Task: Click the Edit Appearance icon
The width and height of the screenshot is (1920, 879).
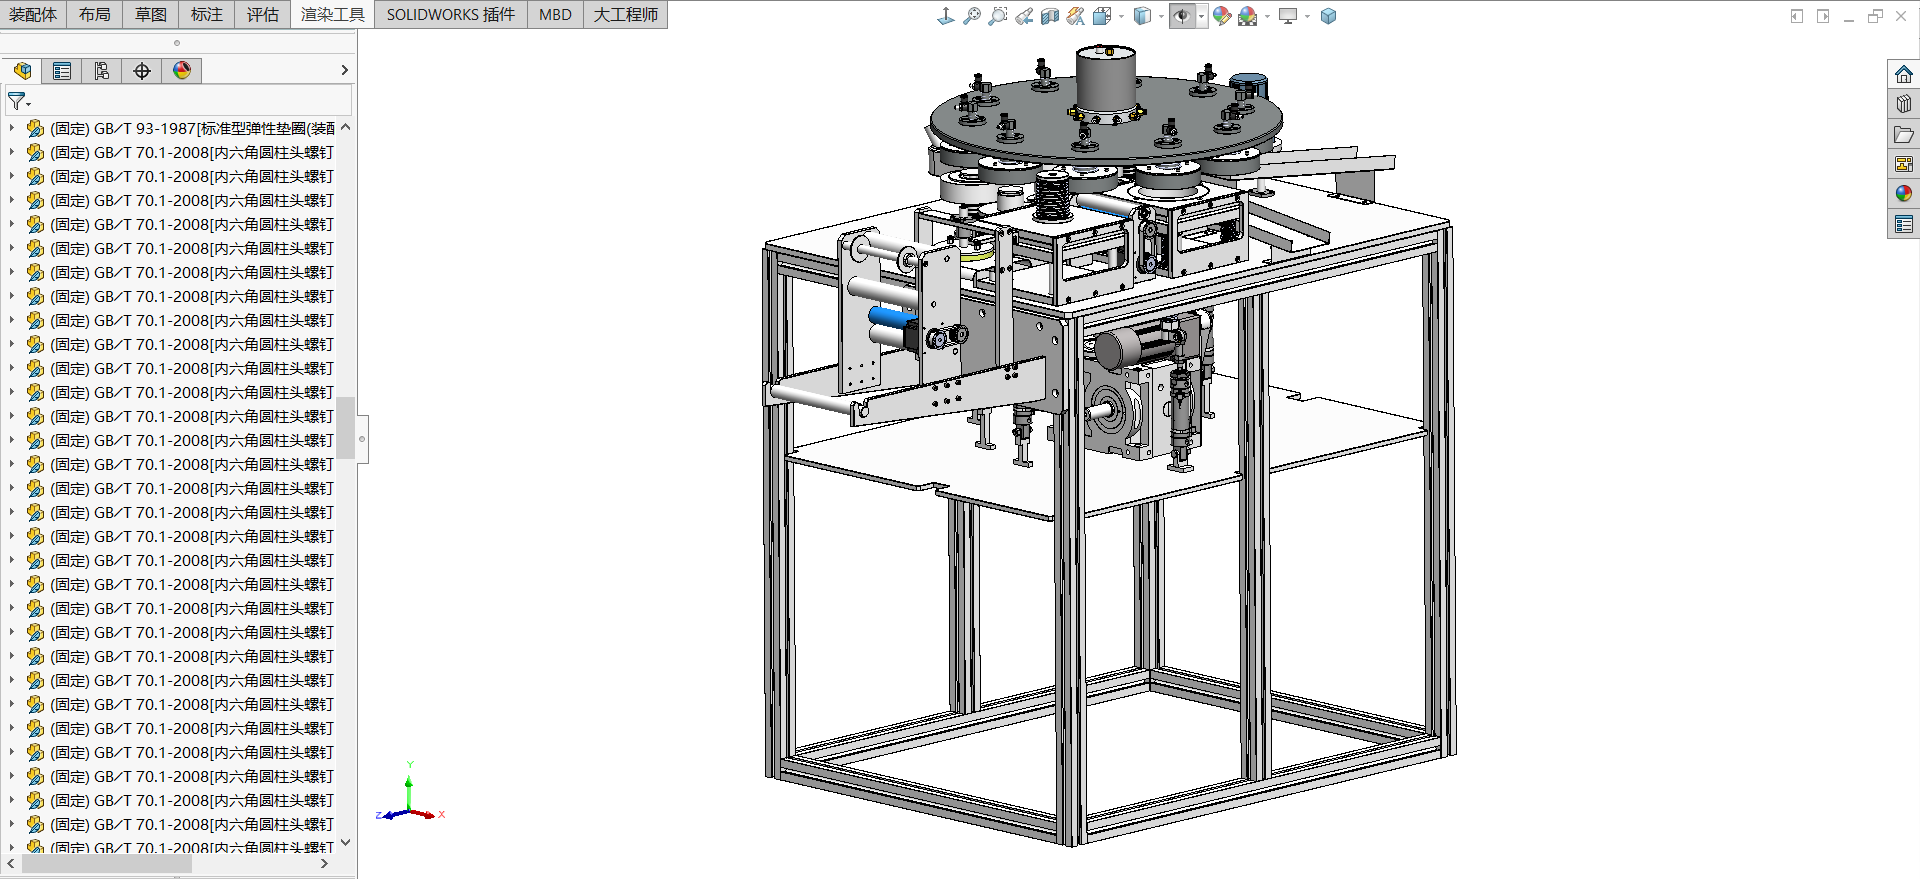Action: [x=1222, y=16]
